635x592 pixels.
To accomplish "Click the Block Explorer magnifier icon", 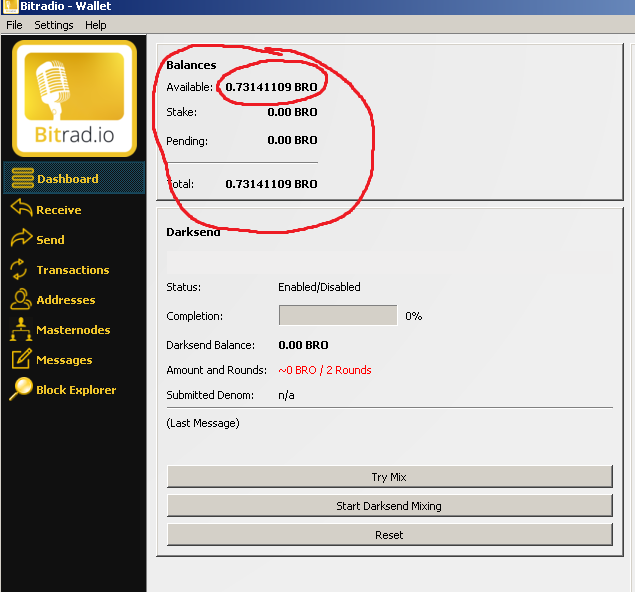I will point(21,389).
